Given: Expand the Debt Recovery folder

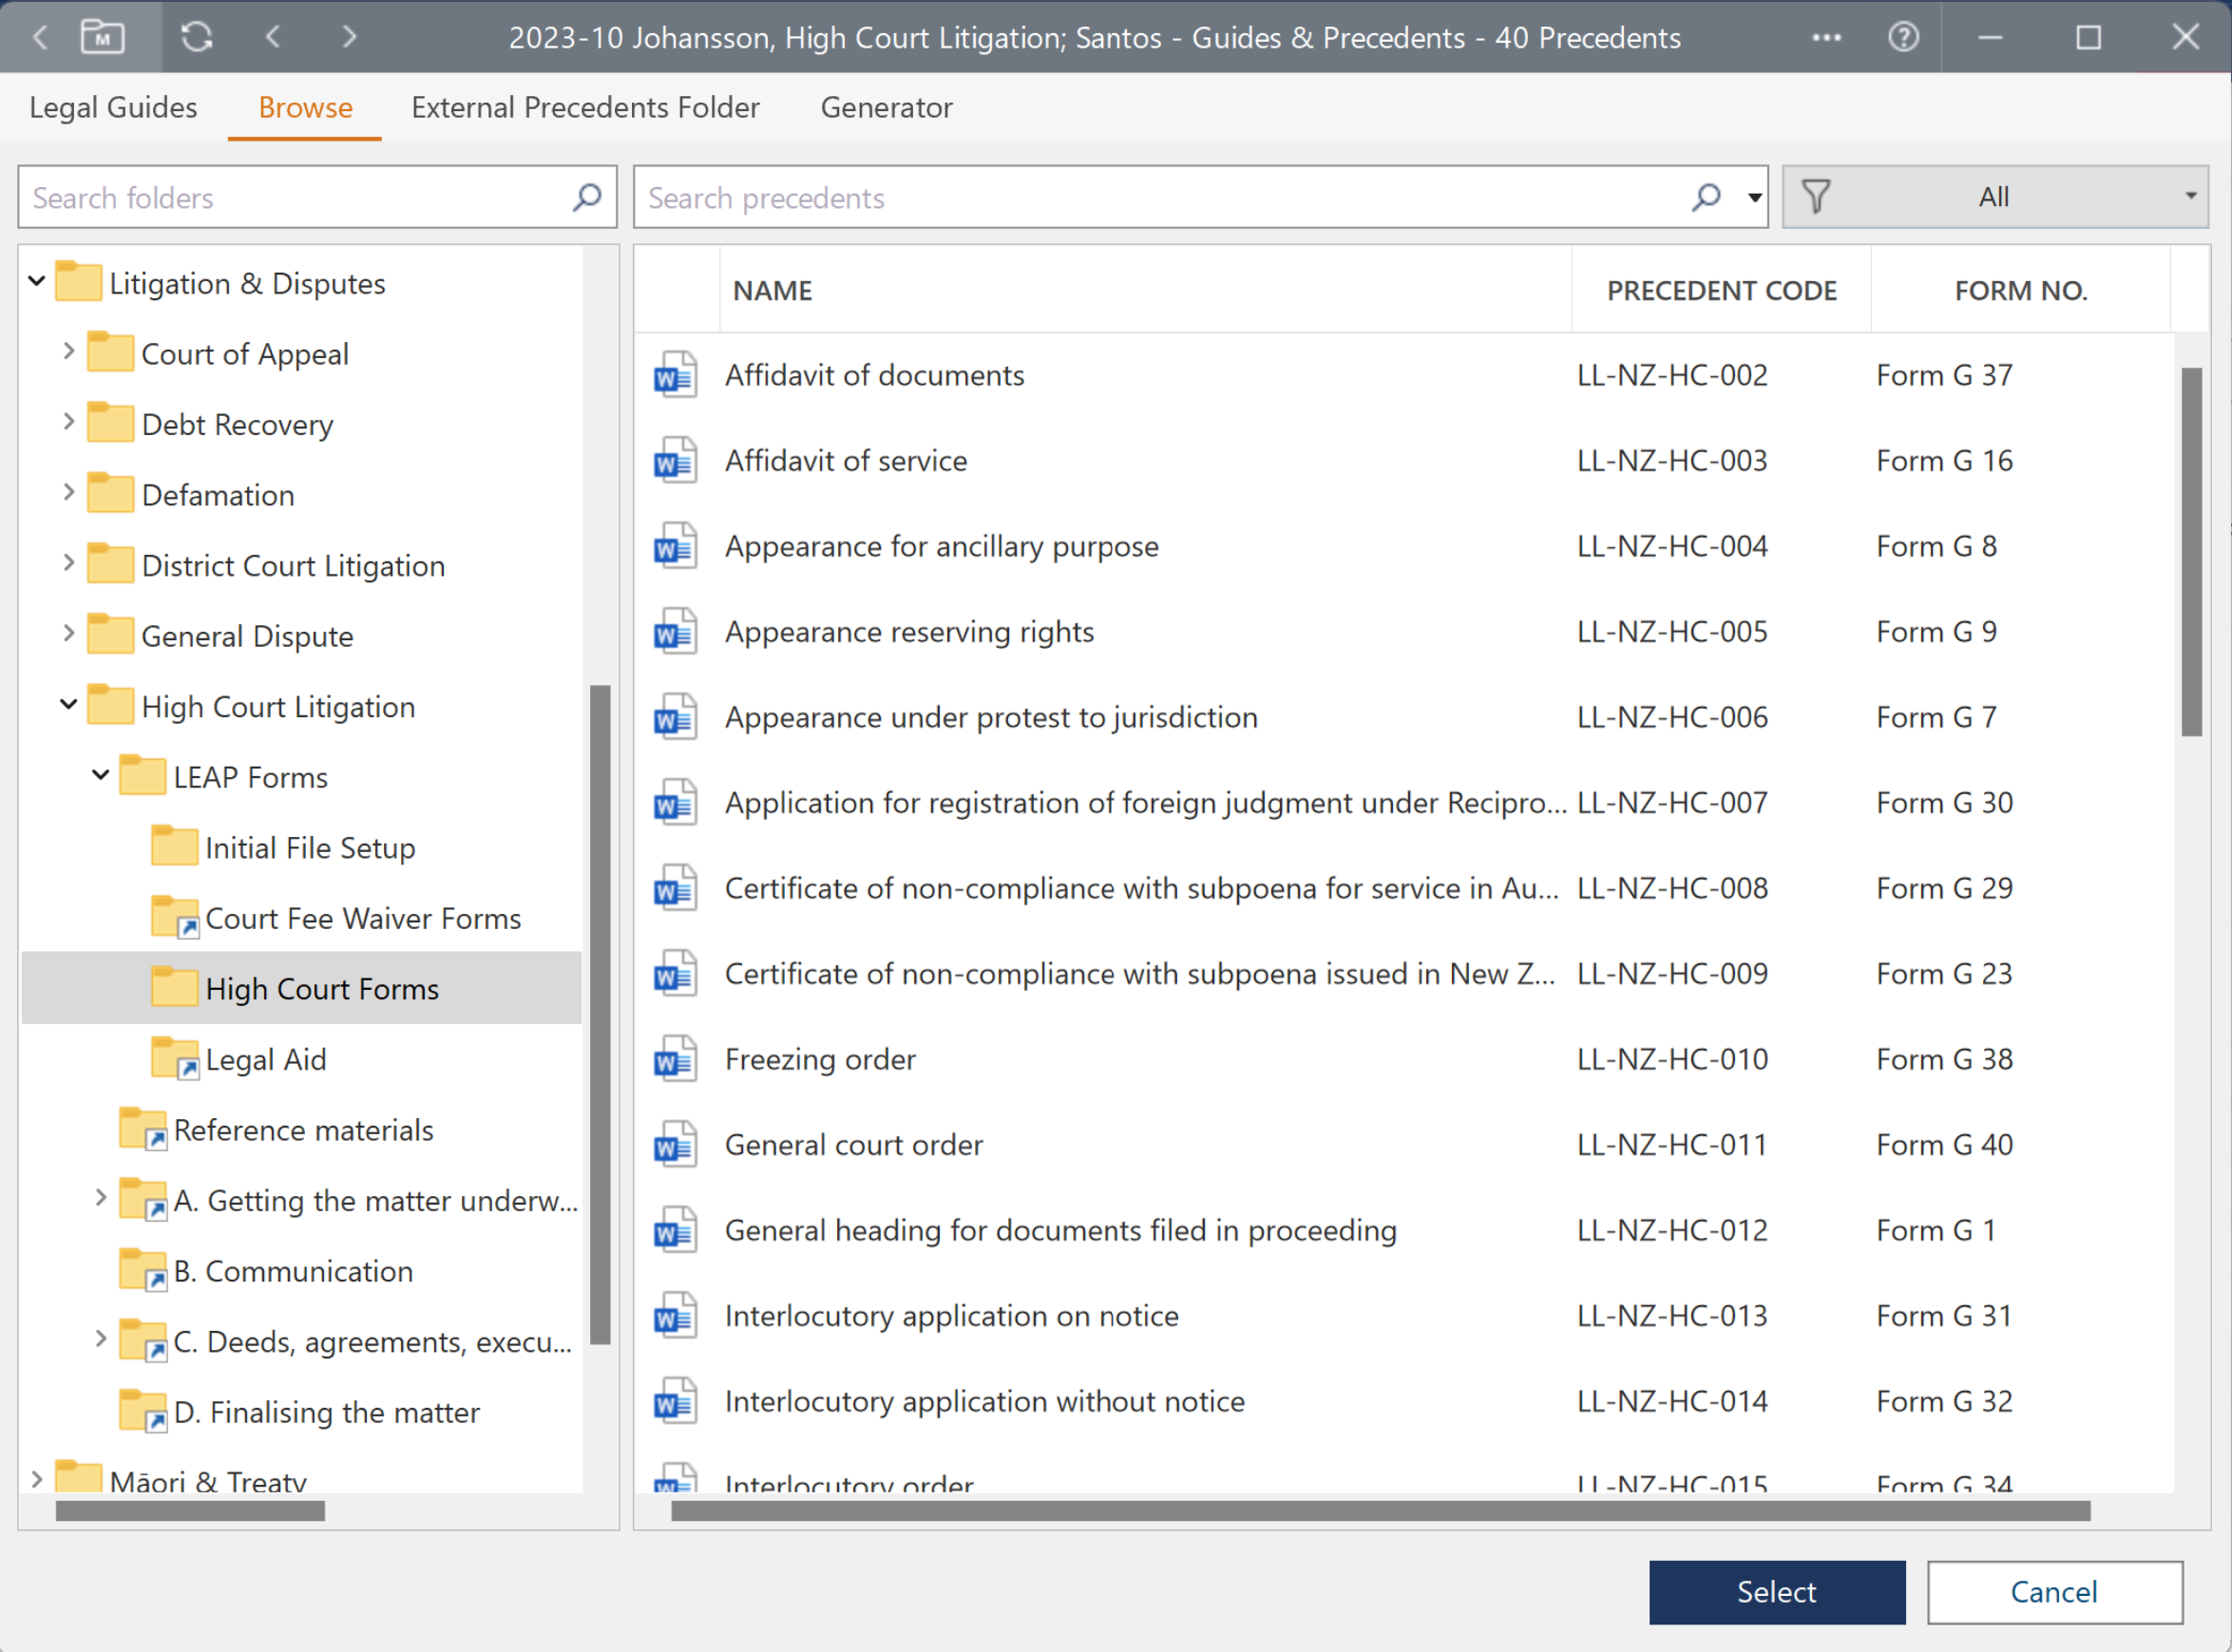Looking at the screenshot, I should 68,422.
